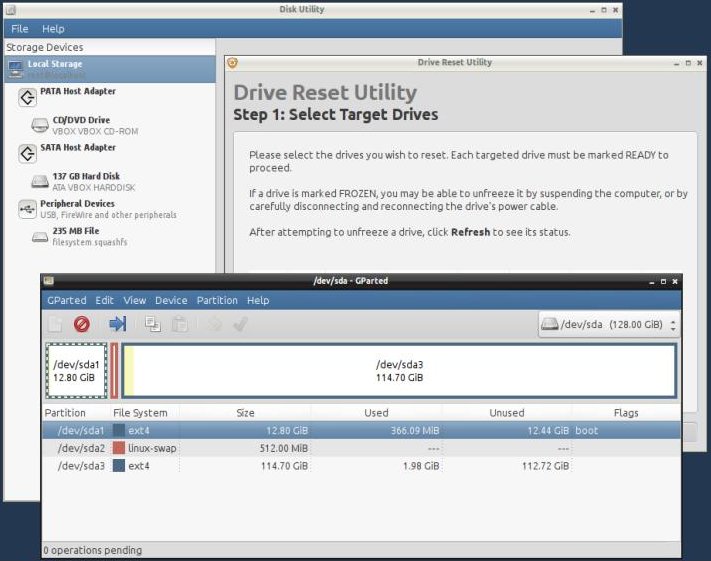Click the Size column header
This screenshot has height=561, width=711.
(245, 413)
